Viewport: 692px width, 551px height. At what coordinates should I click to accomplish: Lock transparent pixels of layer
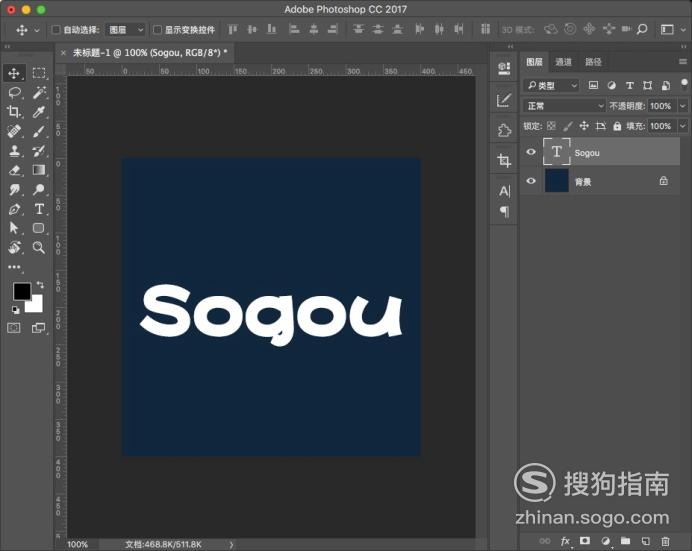pyautogui.click(x=551, y=126)
